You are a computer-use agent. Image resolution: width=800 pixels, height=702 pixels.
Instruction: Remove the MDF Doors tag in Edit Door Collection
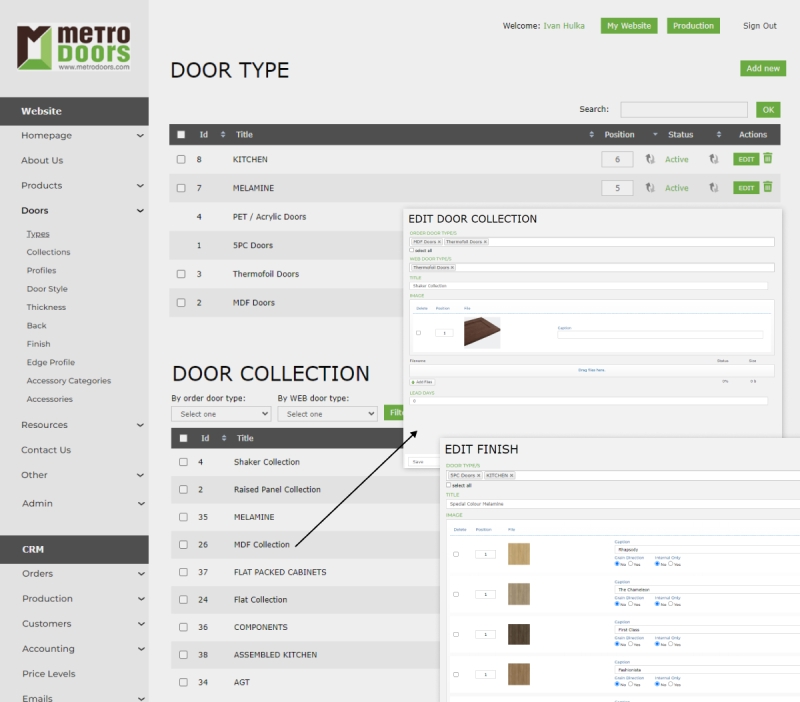coord(438,242)
